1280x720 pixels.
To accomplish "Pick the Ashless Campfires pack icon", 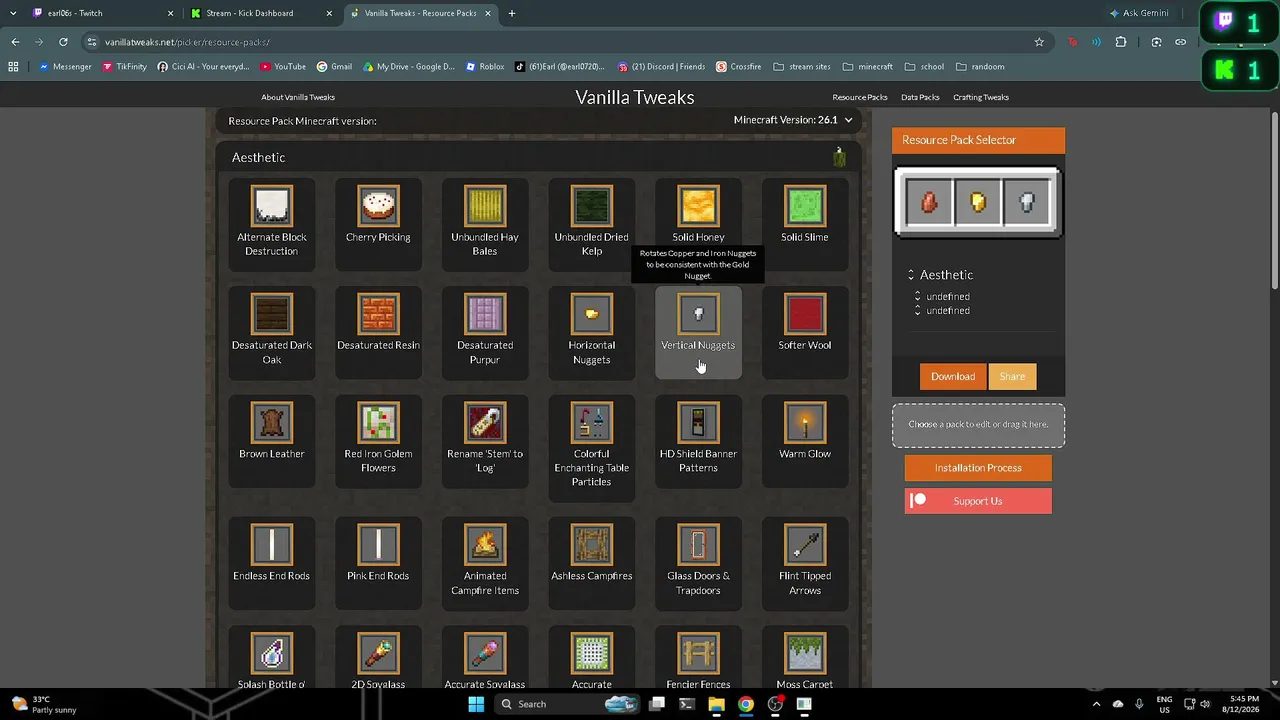I will coord(592,545).
